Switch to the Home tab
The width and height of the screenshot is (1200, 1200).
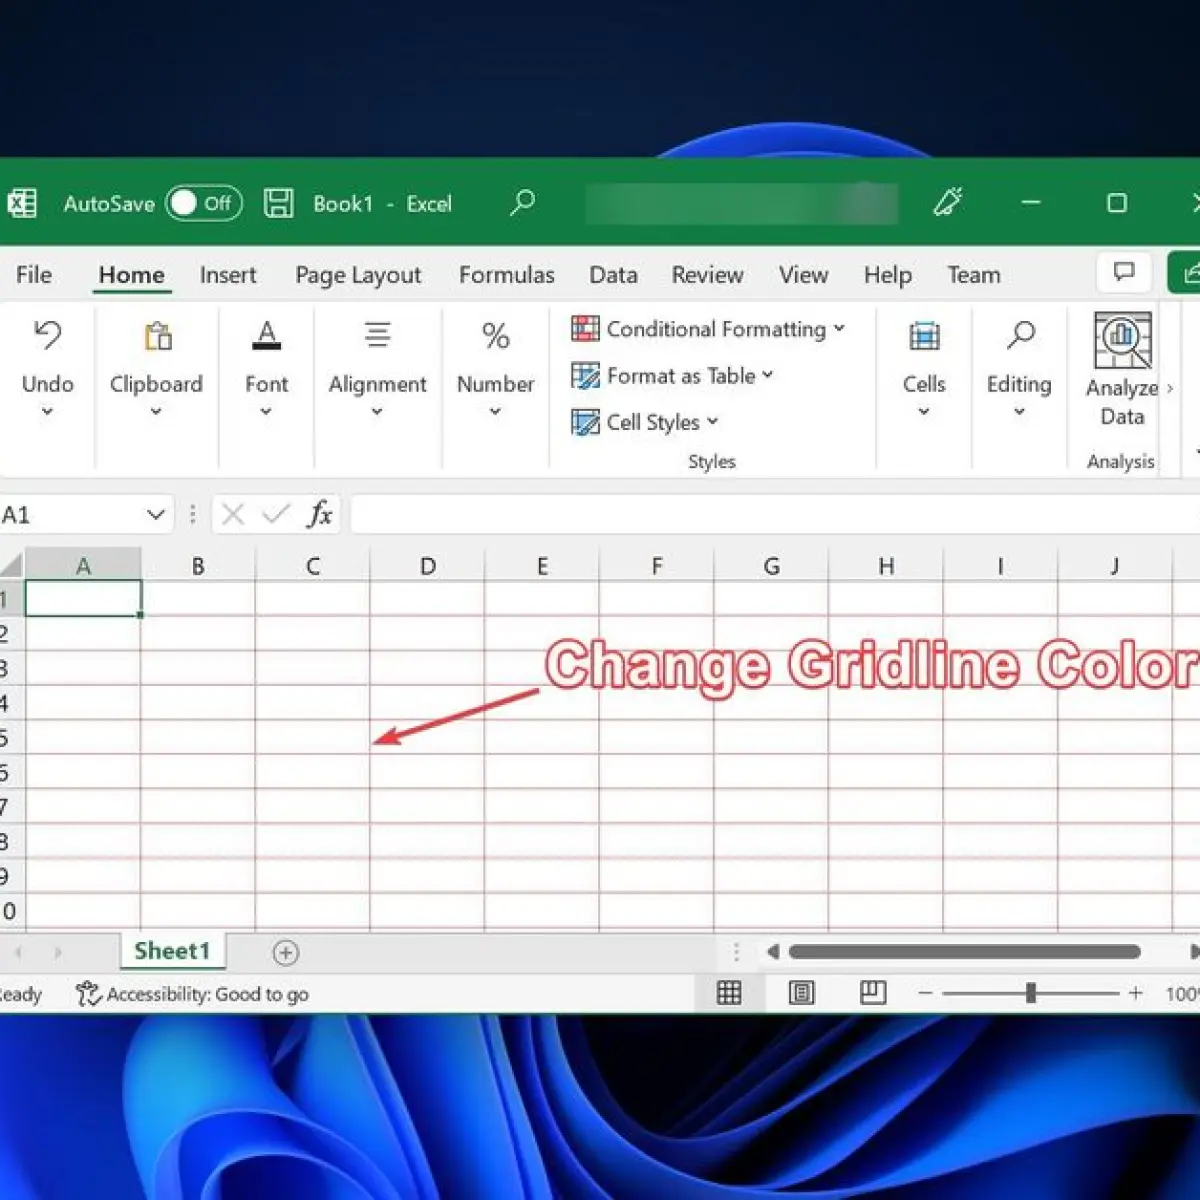click(x=131, y=275)
